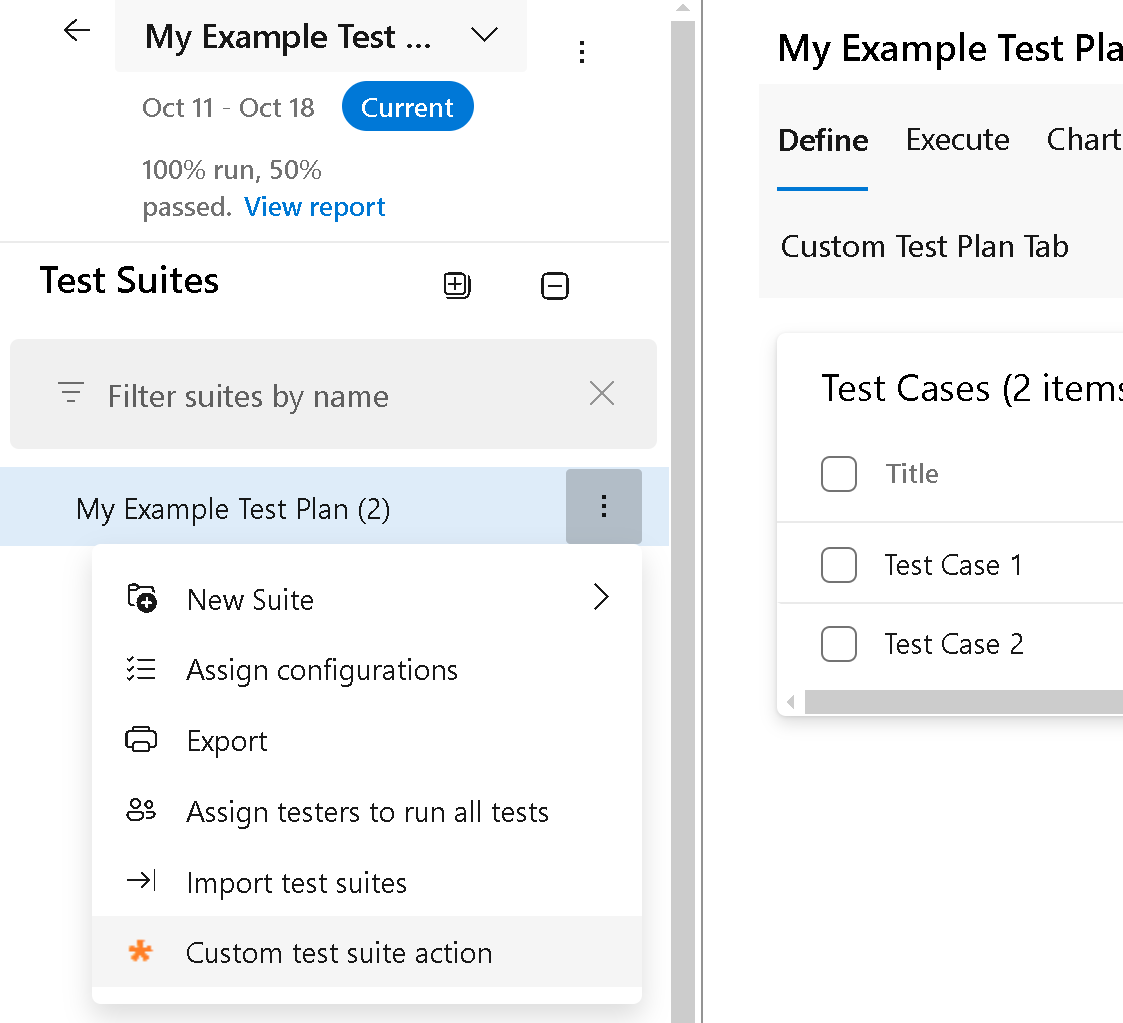
Task: Click the Export printer icon
Action: (141, 740)
